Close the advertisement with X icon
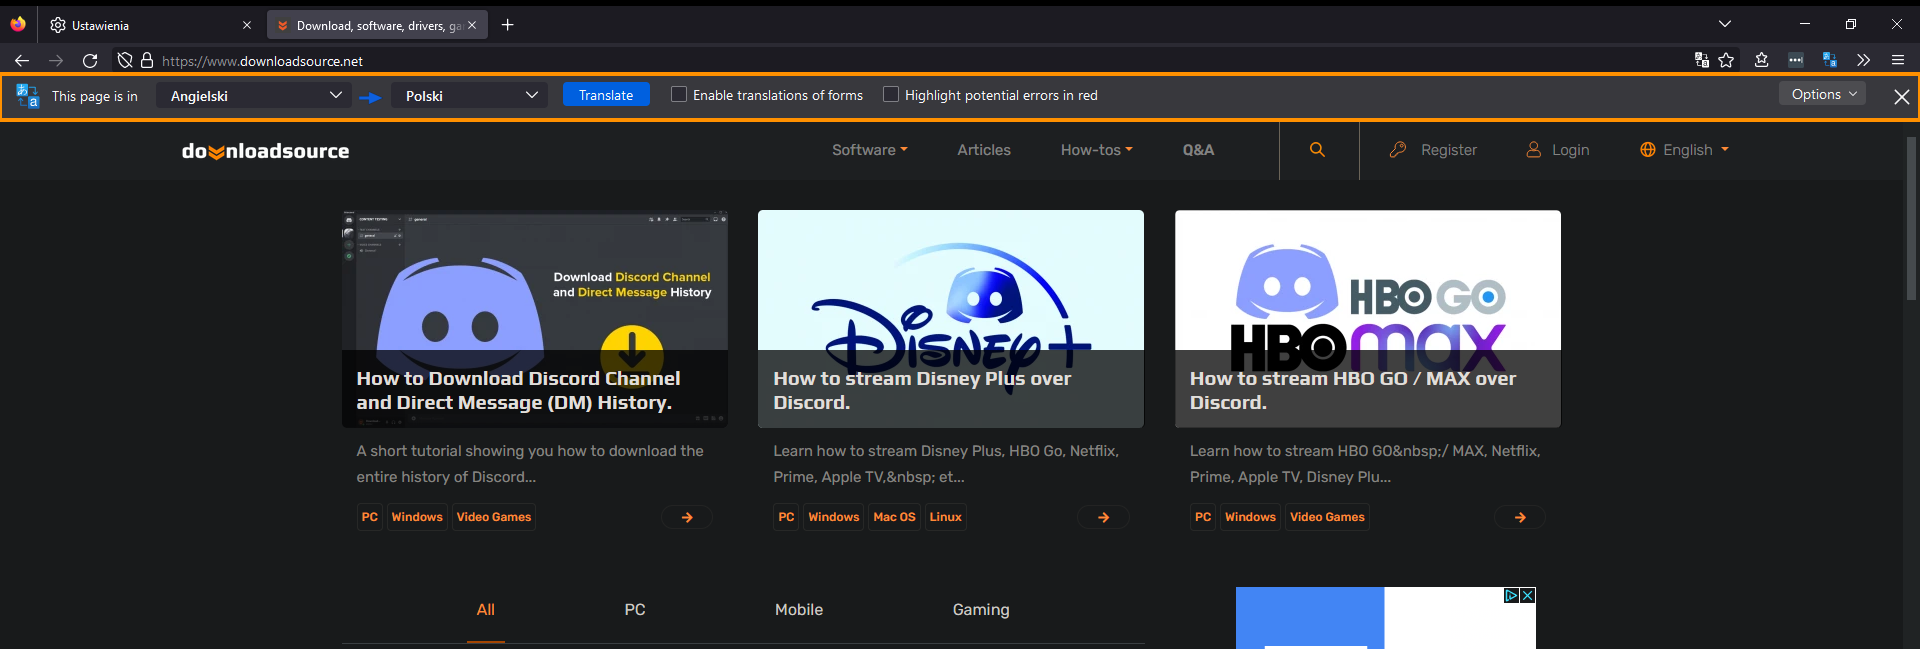Image resolution: width=1920 pixels, height=649 pixels. (1528, 595)
